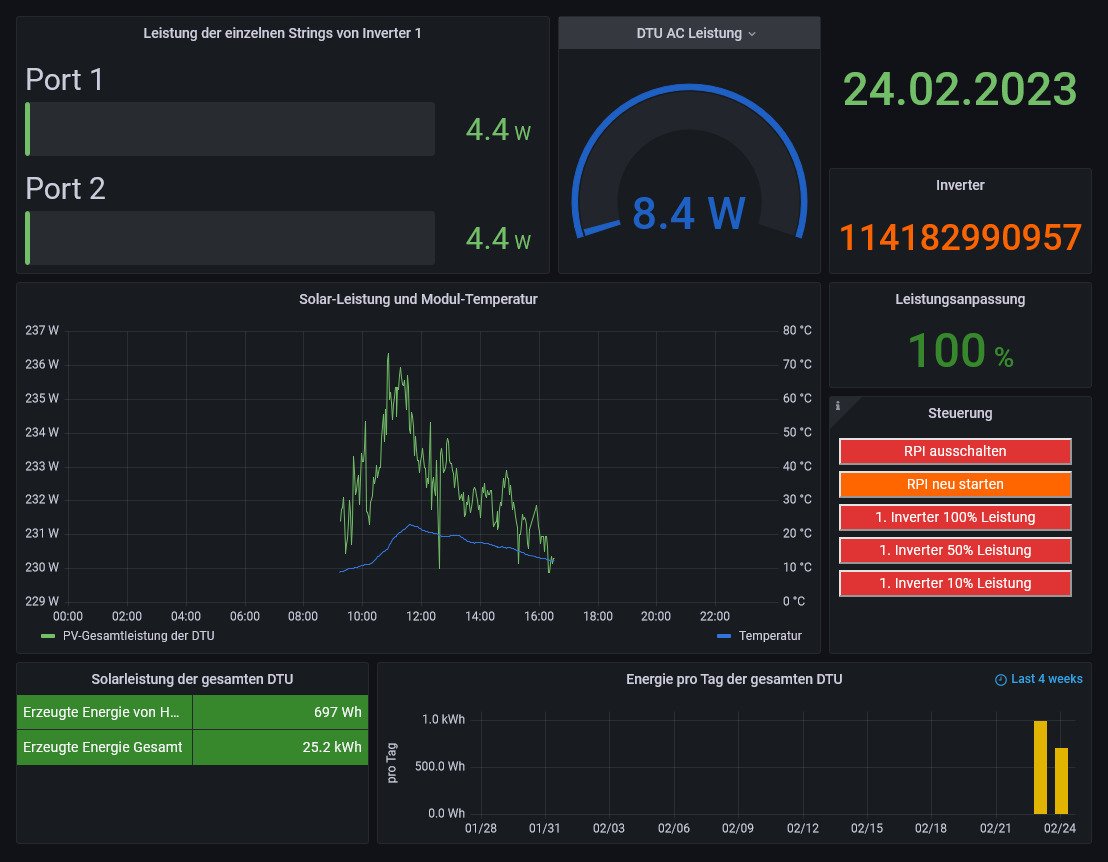The height and width of the screenshot is (862, 1108).
Task: Open the Solar-Leistung und Modul-Temperatur panel title menu
Action: pos(418,299)
